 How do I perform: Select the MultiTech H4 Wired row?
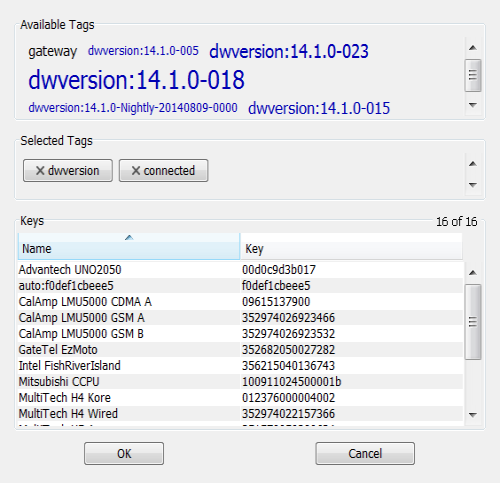(x=240, y=414)
